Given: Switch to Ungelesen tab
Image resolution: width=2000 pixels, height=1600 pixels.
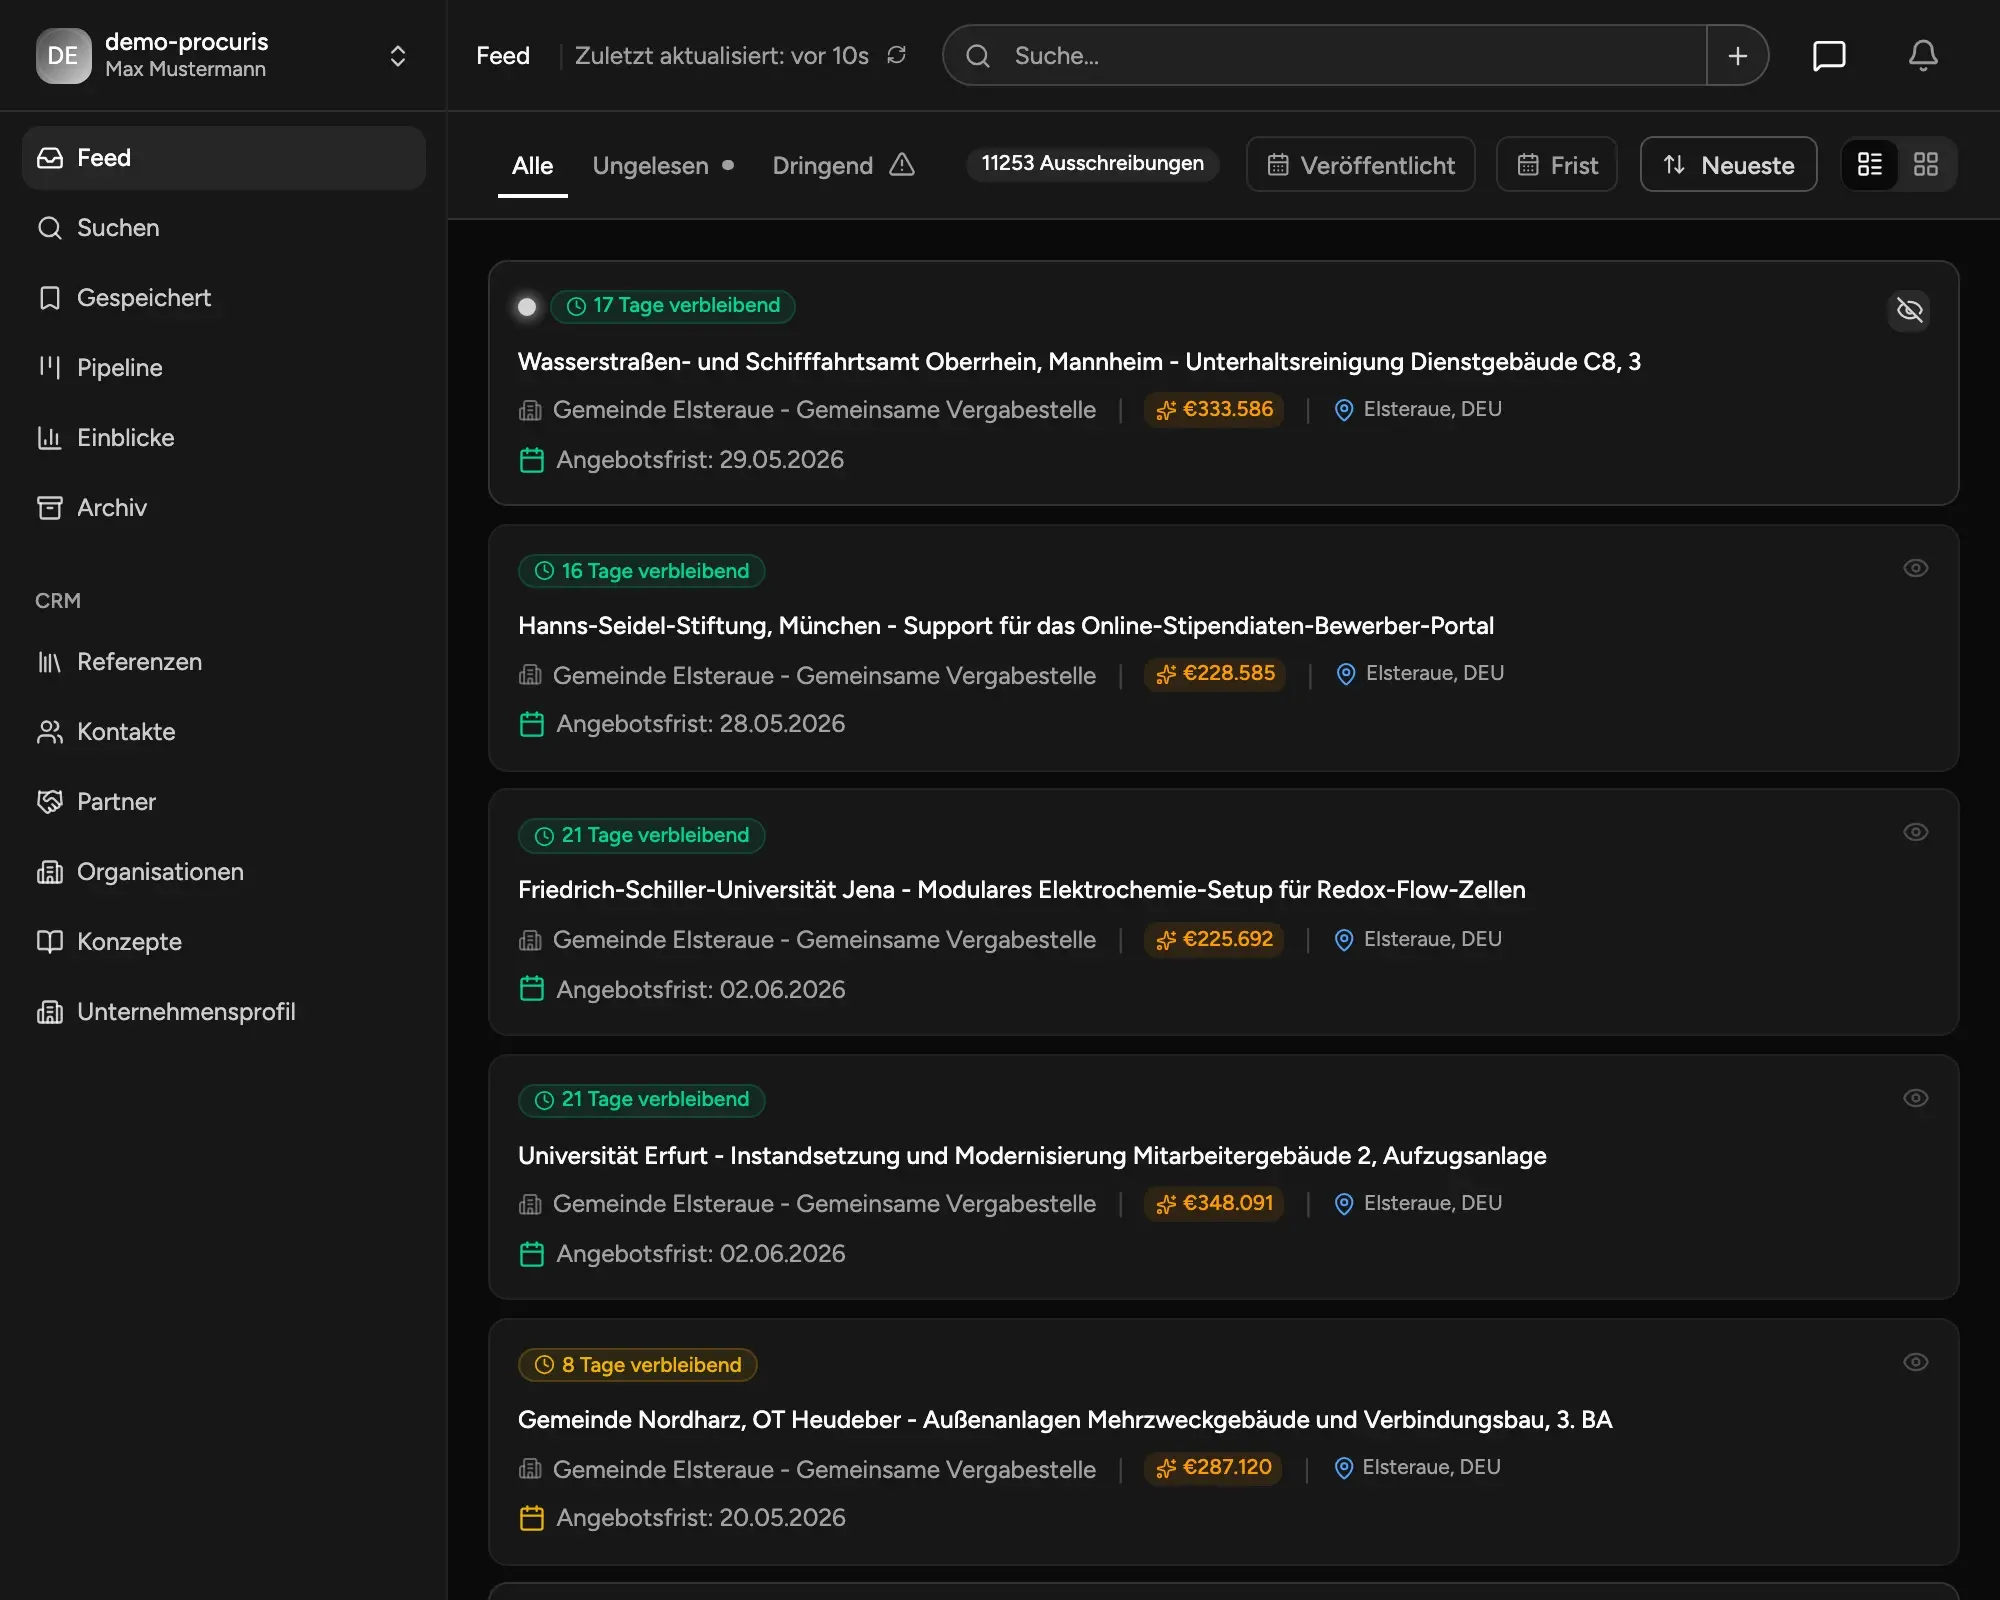Looking at the screenshot, I should tap(663, 165).
